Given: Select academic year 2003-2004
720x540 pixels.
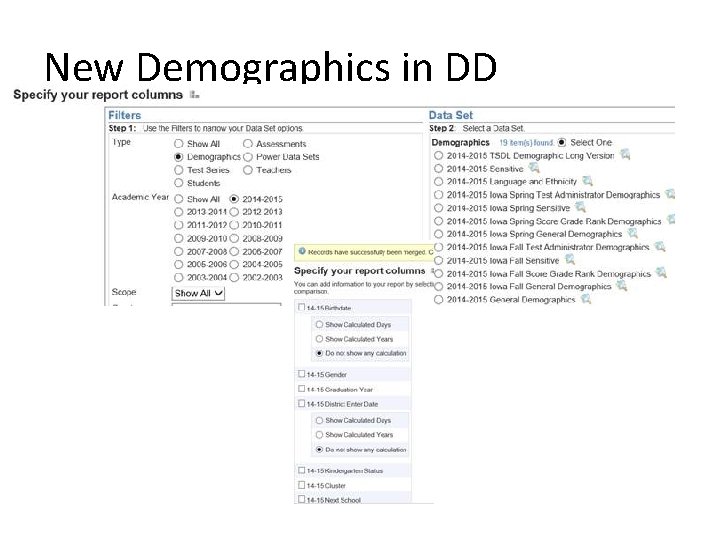Looking at the screenshot, I should [179, 278].
